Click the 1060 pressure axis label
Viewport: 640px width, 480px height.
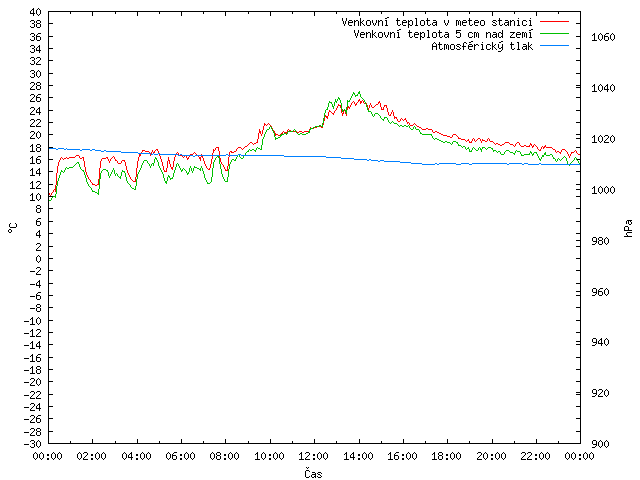(603, 37)
